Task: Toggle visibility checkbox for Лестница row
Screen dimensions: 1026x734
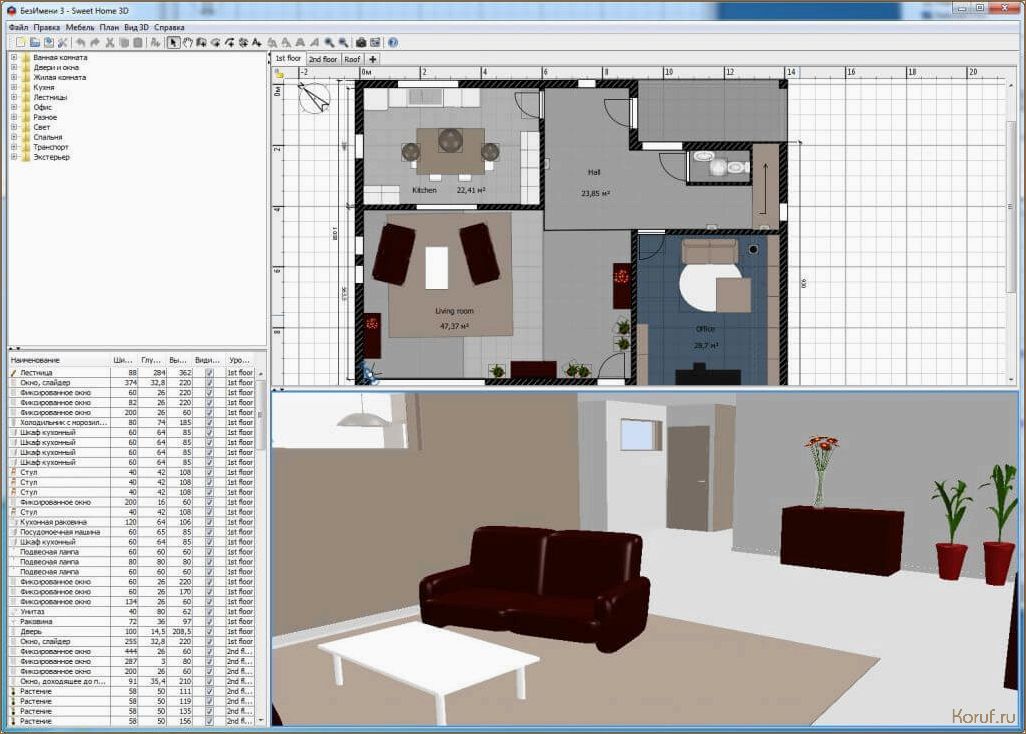Action: pyautogui.click(x=209, y=372)
